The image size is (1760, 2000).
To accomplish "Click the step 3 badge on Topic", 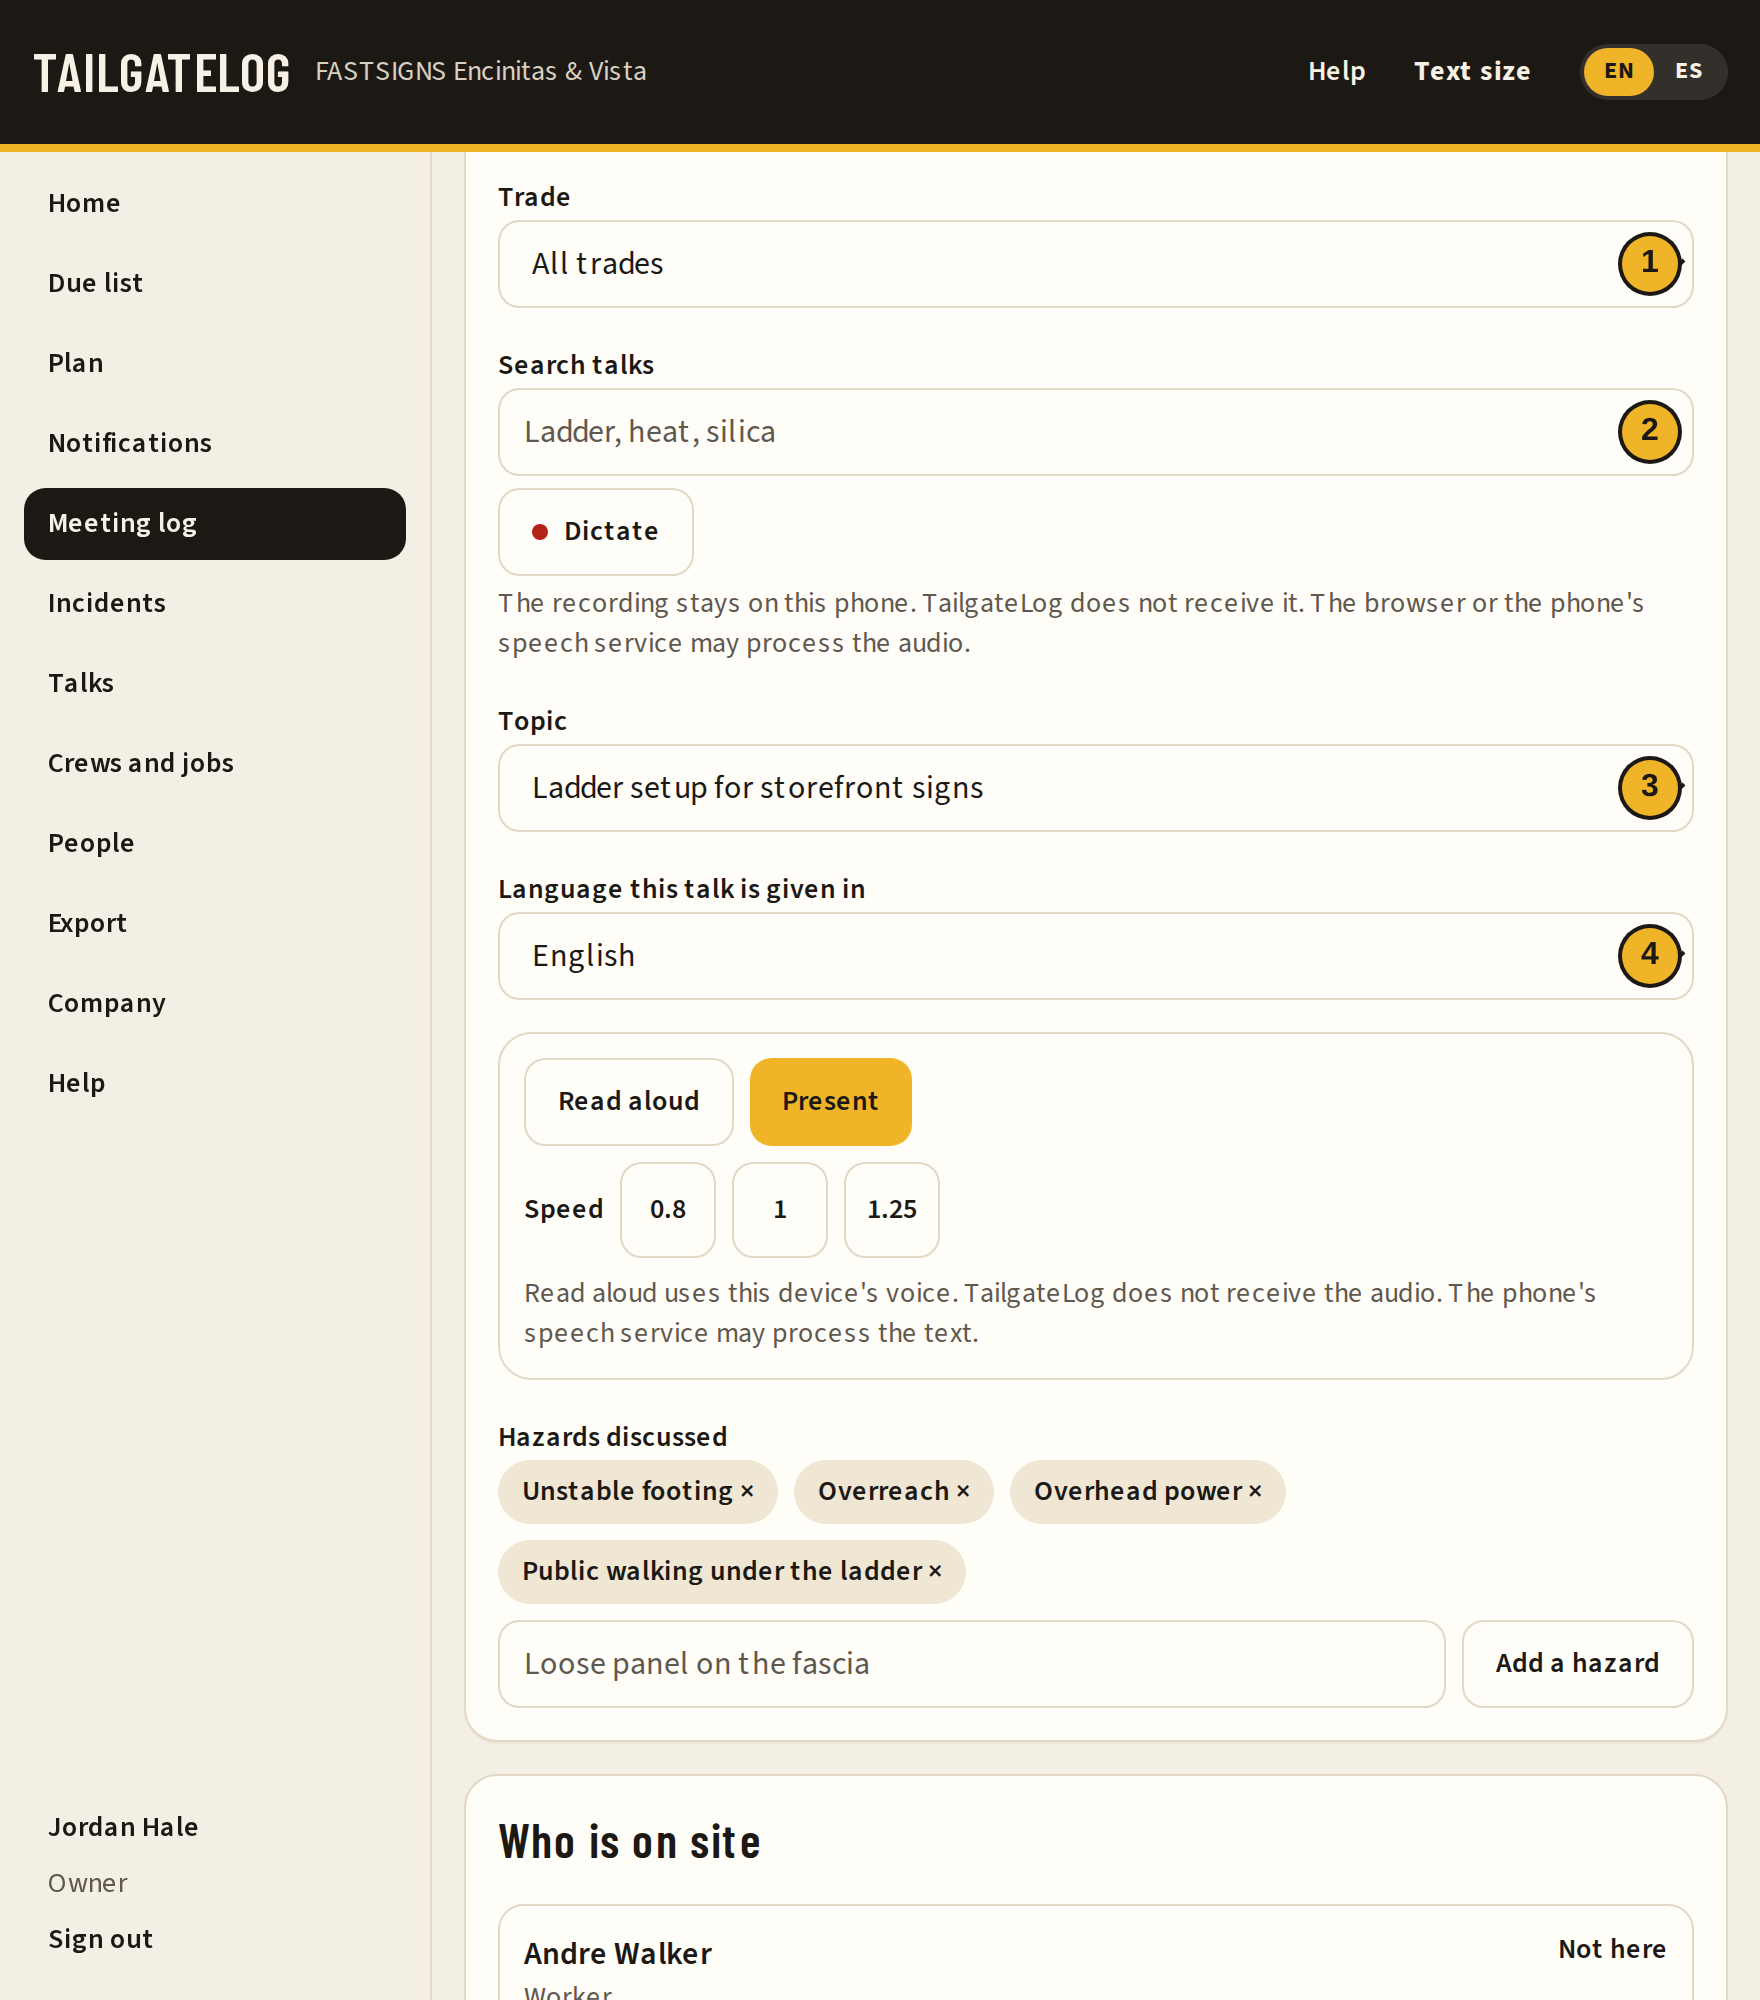I will tap(1650, 788).
